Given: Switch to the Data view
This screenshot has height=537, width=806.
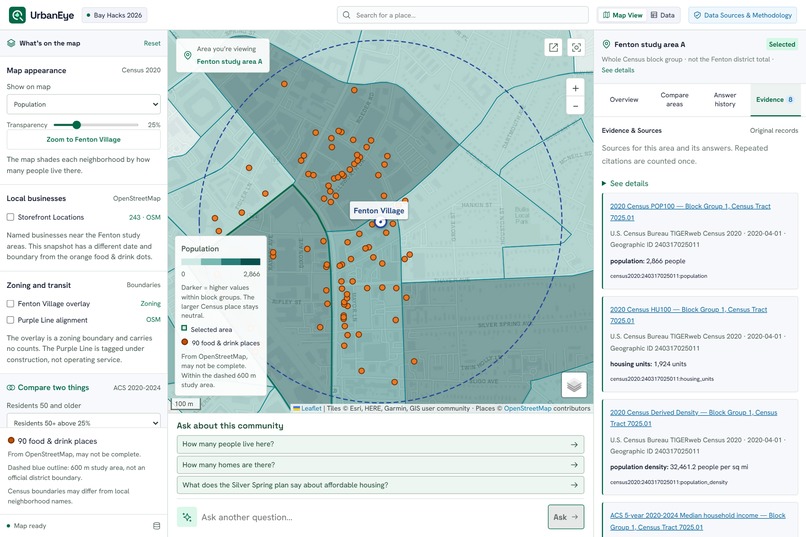Looking at the screenshot, I should [663, 15].
